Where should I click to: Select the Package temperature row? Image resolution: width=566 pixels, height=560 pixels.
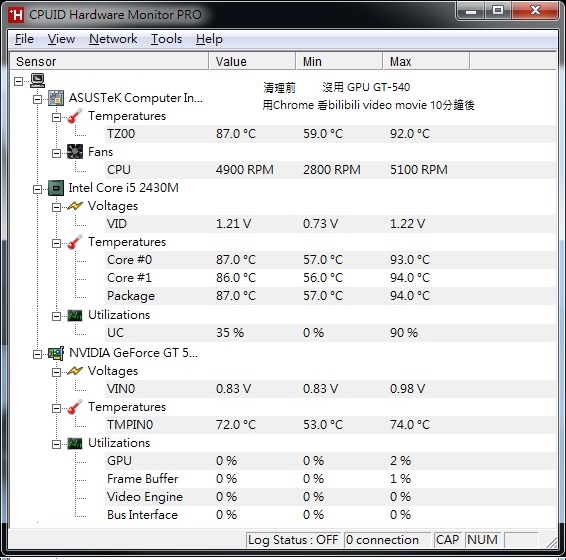pos(330,296)
